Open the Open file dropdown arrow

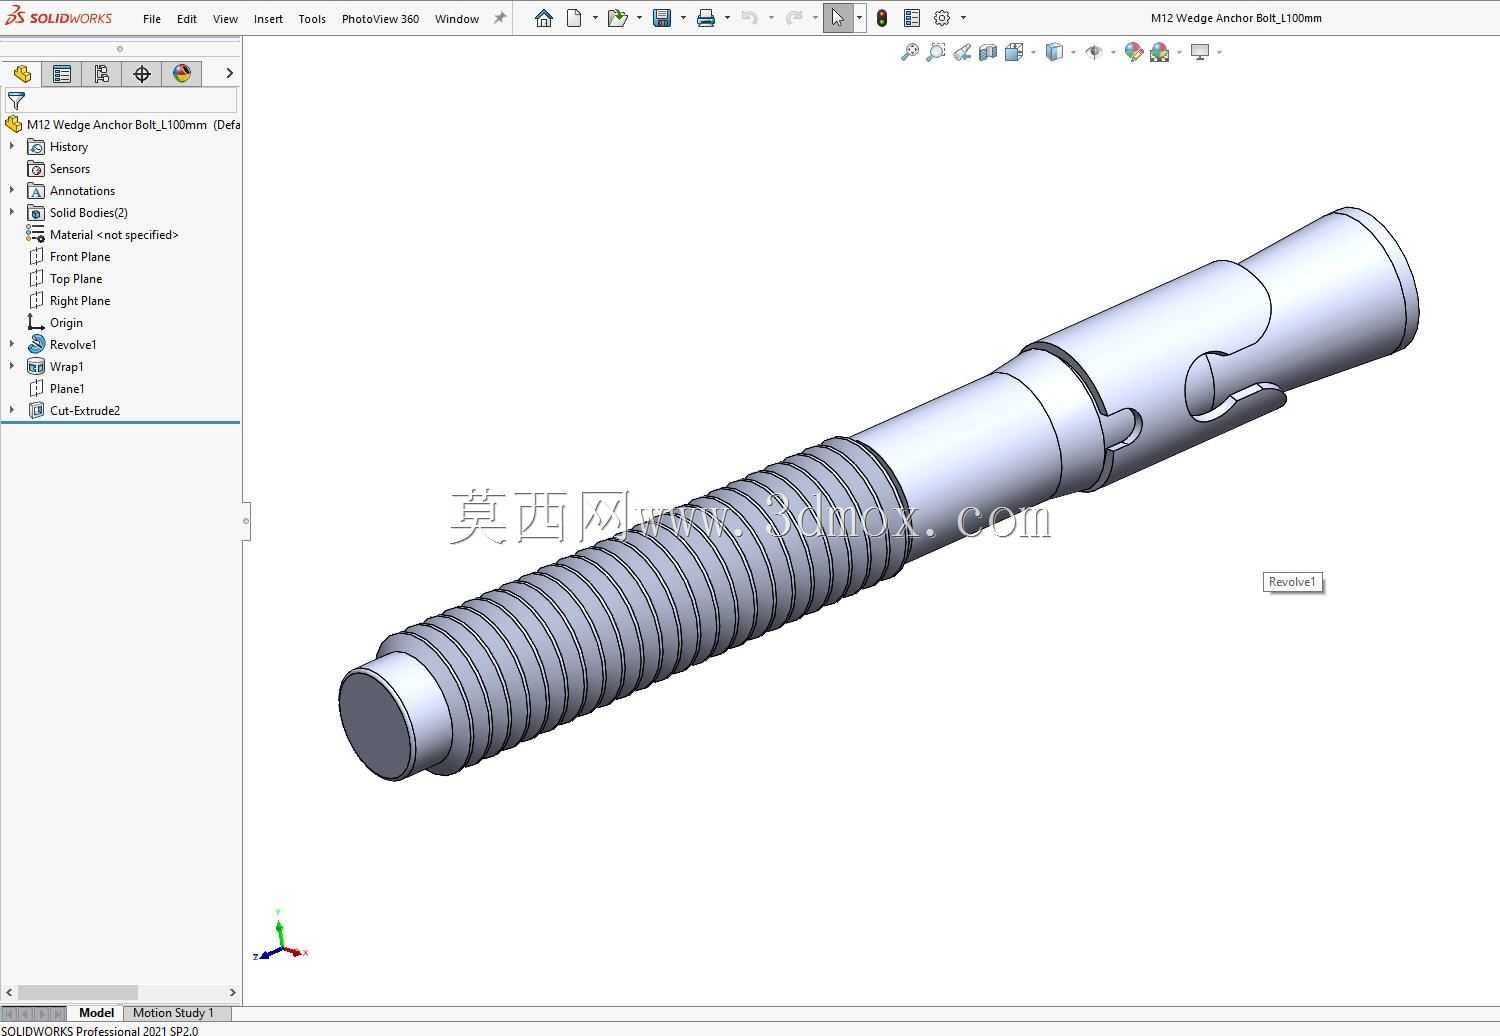tap(639, 18)
